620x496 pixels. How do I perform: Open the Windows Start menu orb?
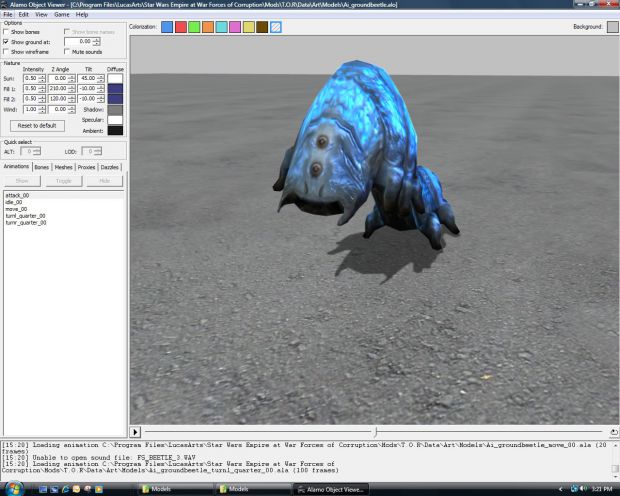[x=15, y=489]
